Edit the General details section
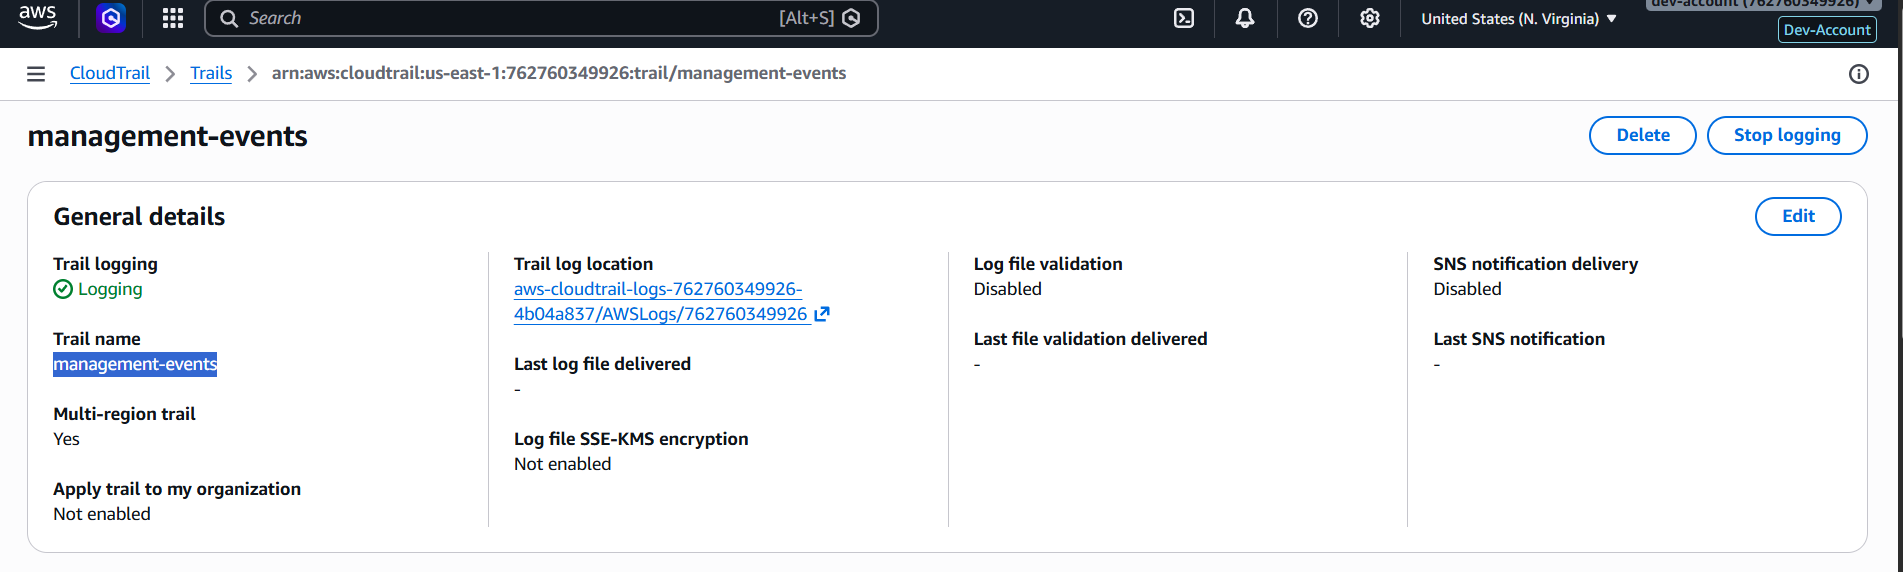This screenshot has width=1903, height=572. (x=1798, y=216)
